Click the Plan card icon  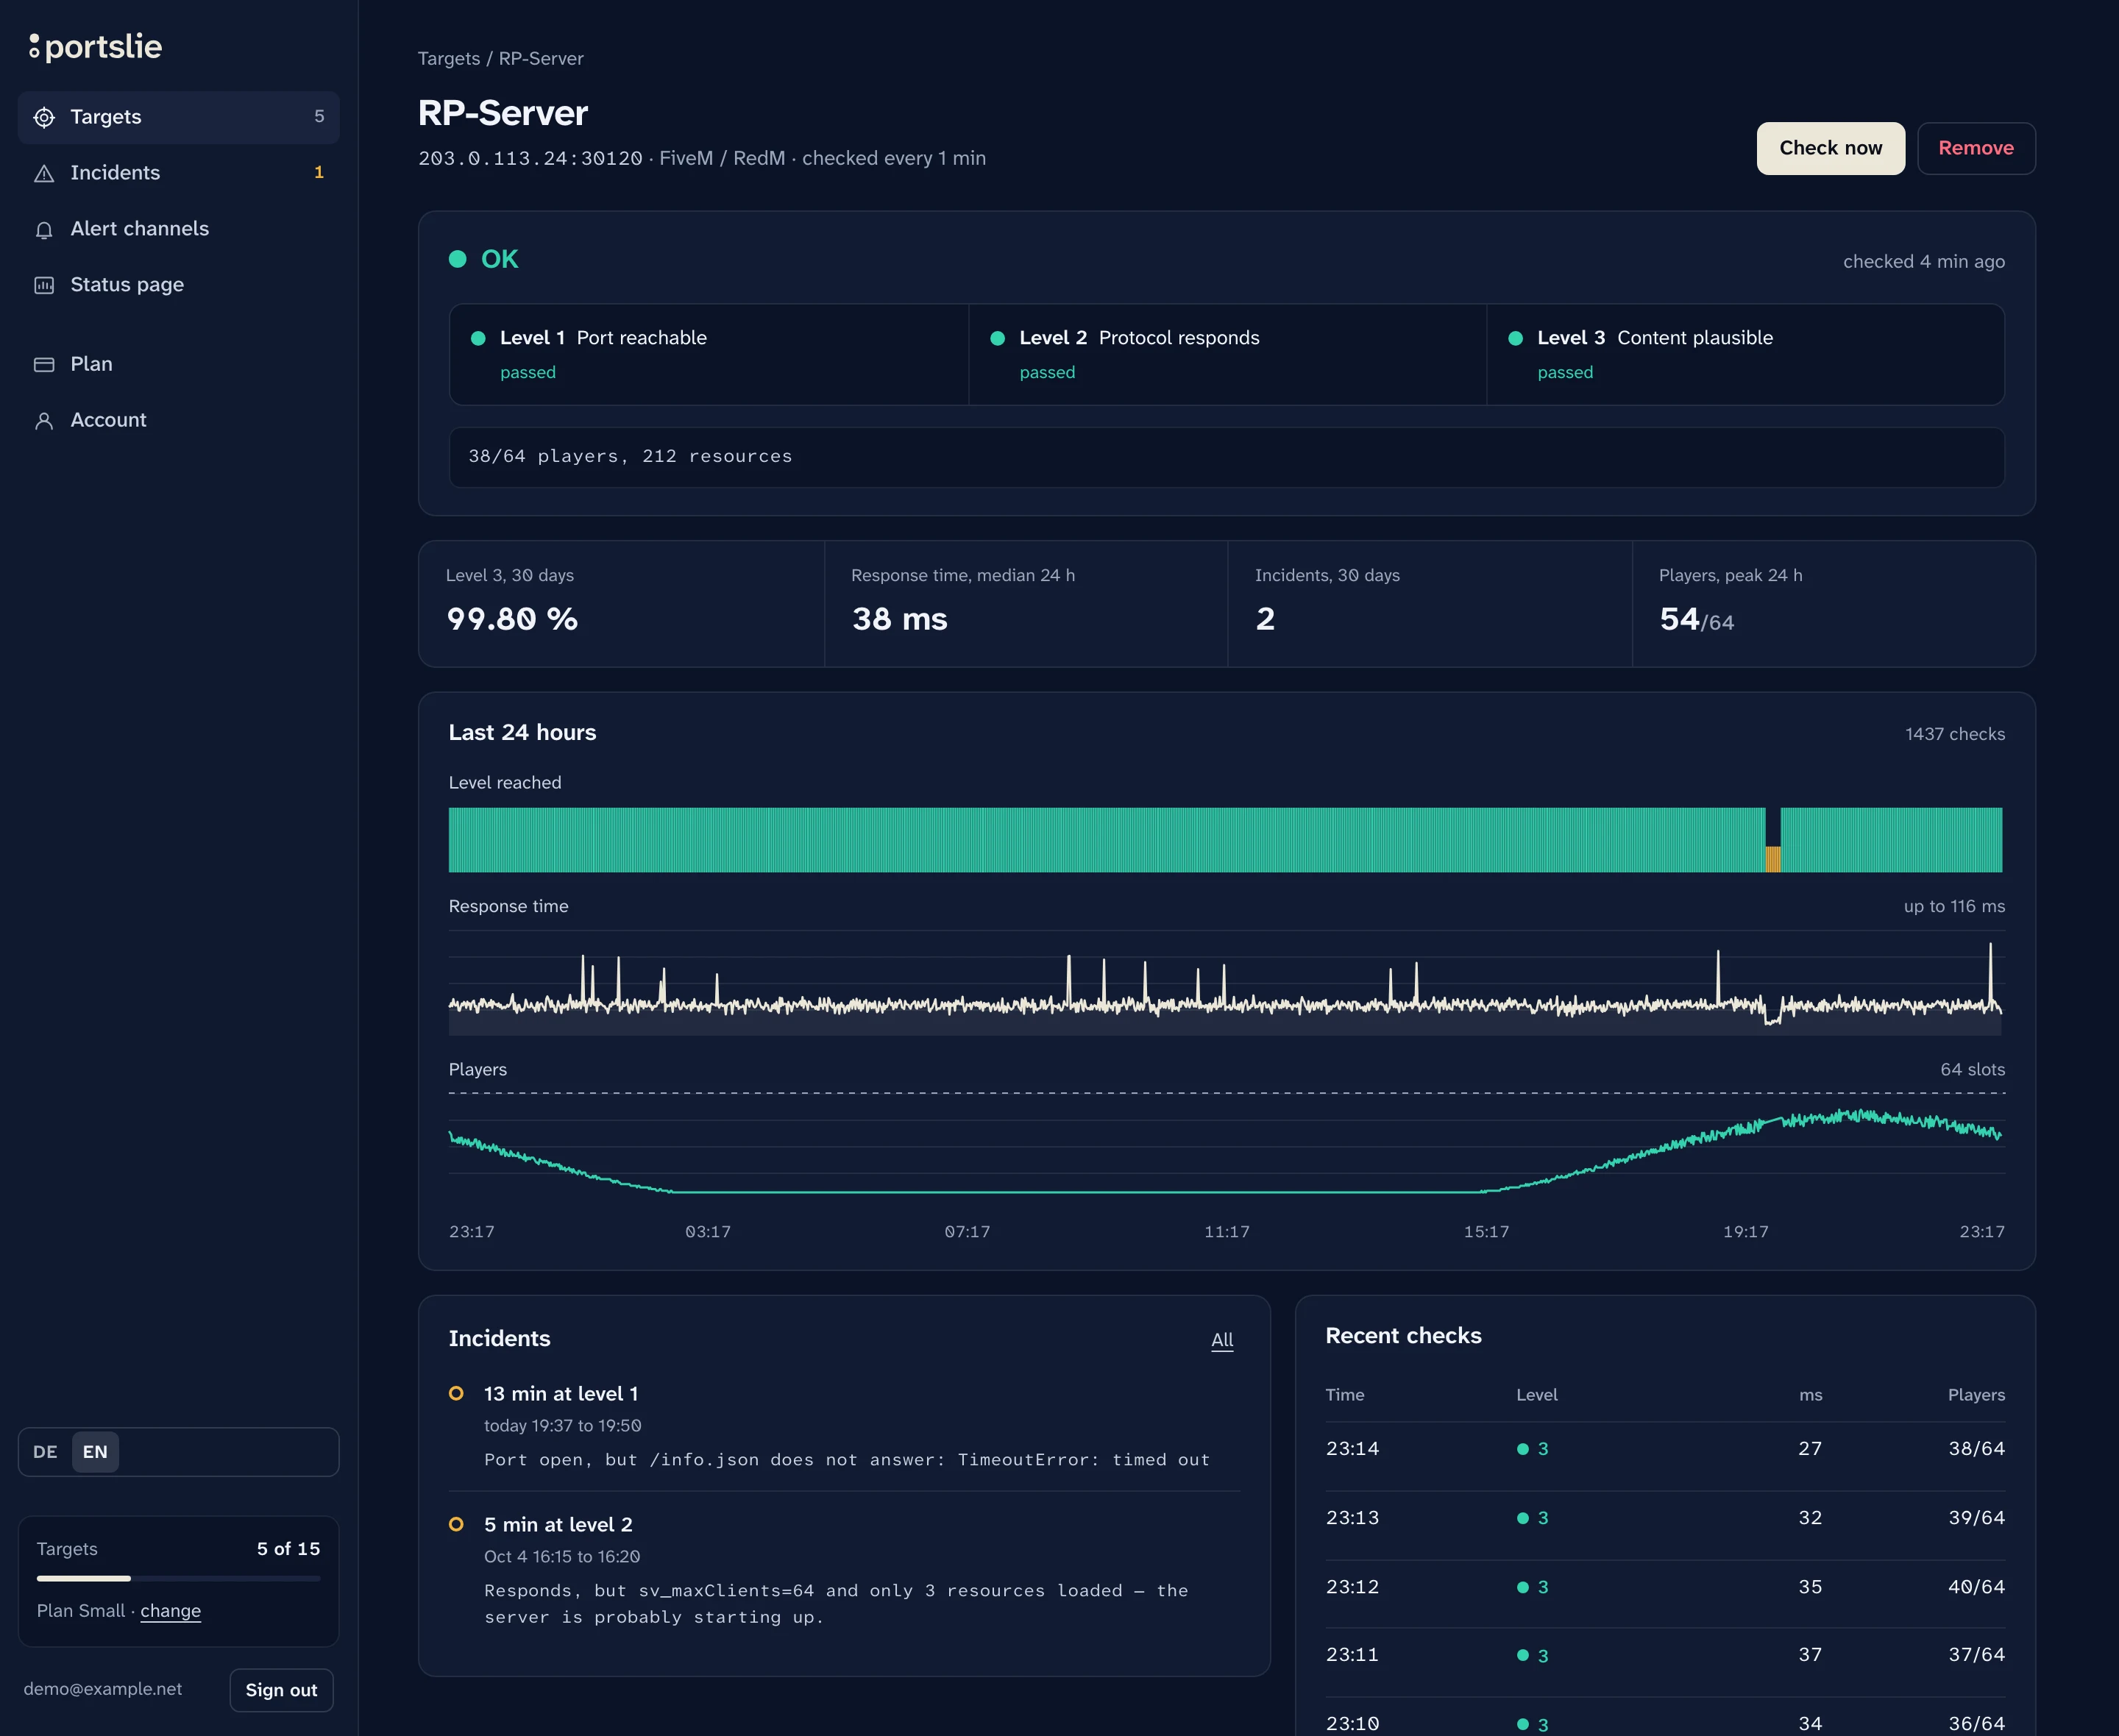tap(44, 364)
